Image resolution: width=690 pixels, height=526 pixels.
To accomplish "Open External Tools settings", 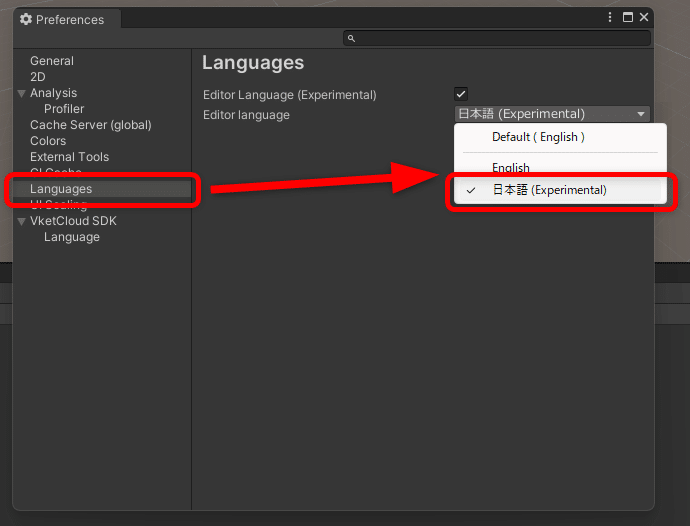I will [70, 157].
